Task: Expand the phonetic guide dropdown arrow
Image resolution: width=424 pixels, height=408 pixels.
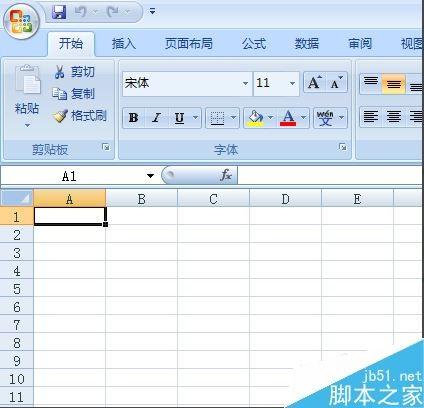Action: [x=342, y=118]
